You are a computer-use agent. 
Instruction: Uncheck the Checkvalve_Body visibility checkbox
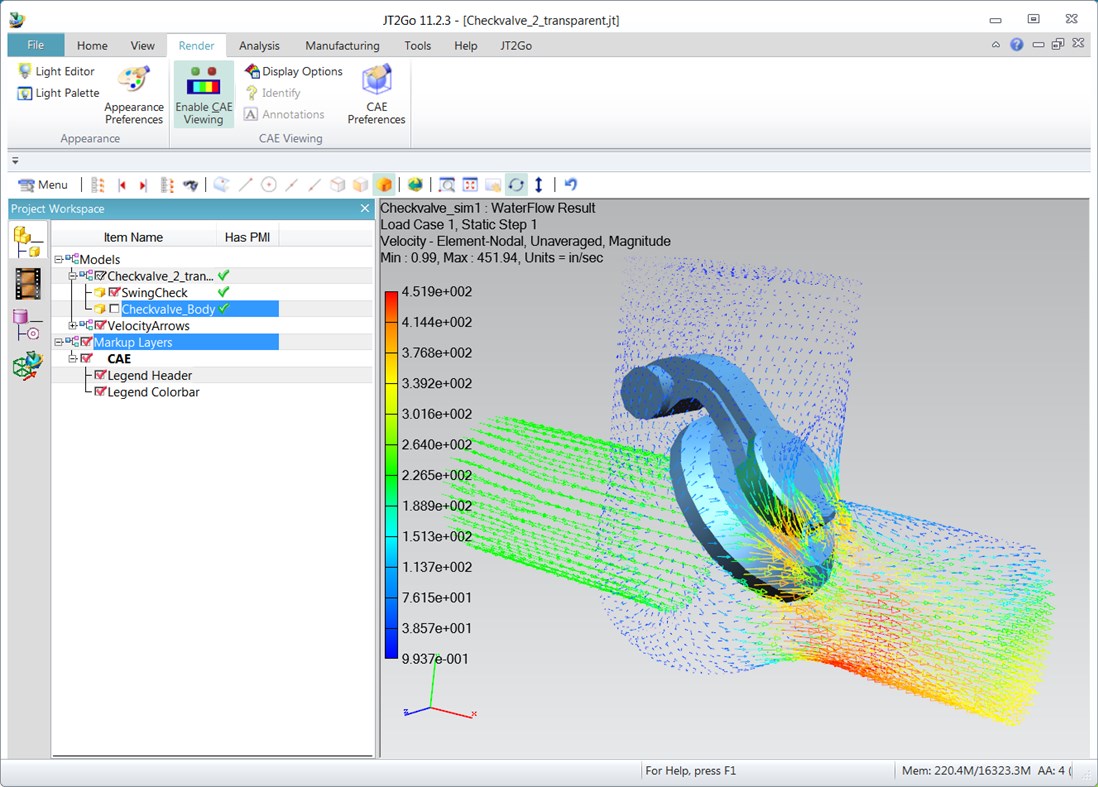coord(114,308)
